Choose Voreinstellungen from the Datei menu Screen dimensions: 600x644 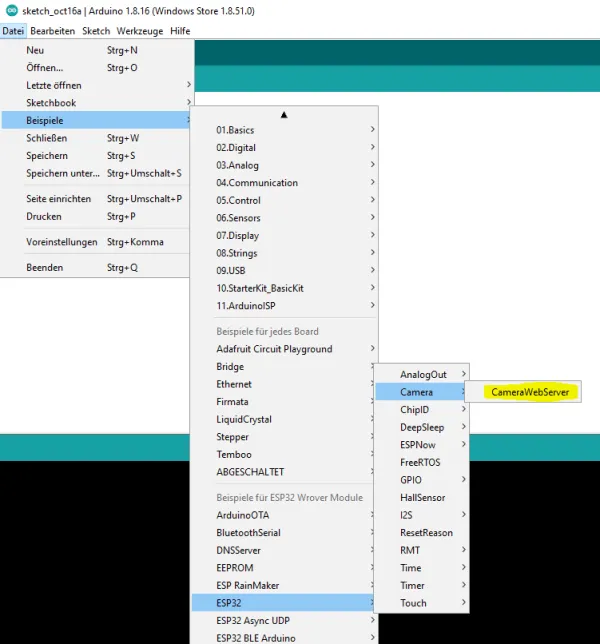coord(61,242)
